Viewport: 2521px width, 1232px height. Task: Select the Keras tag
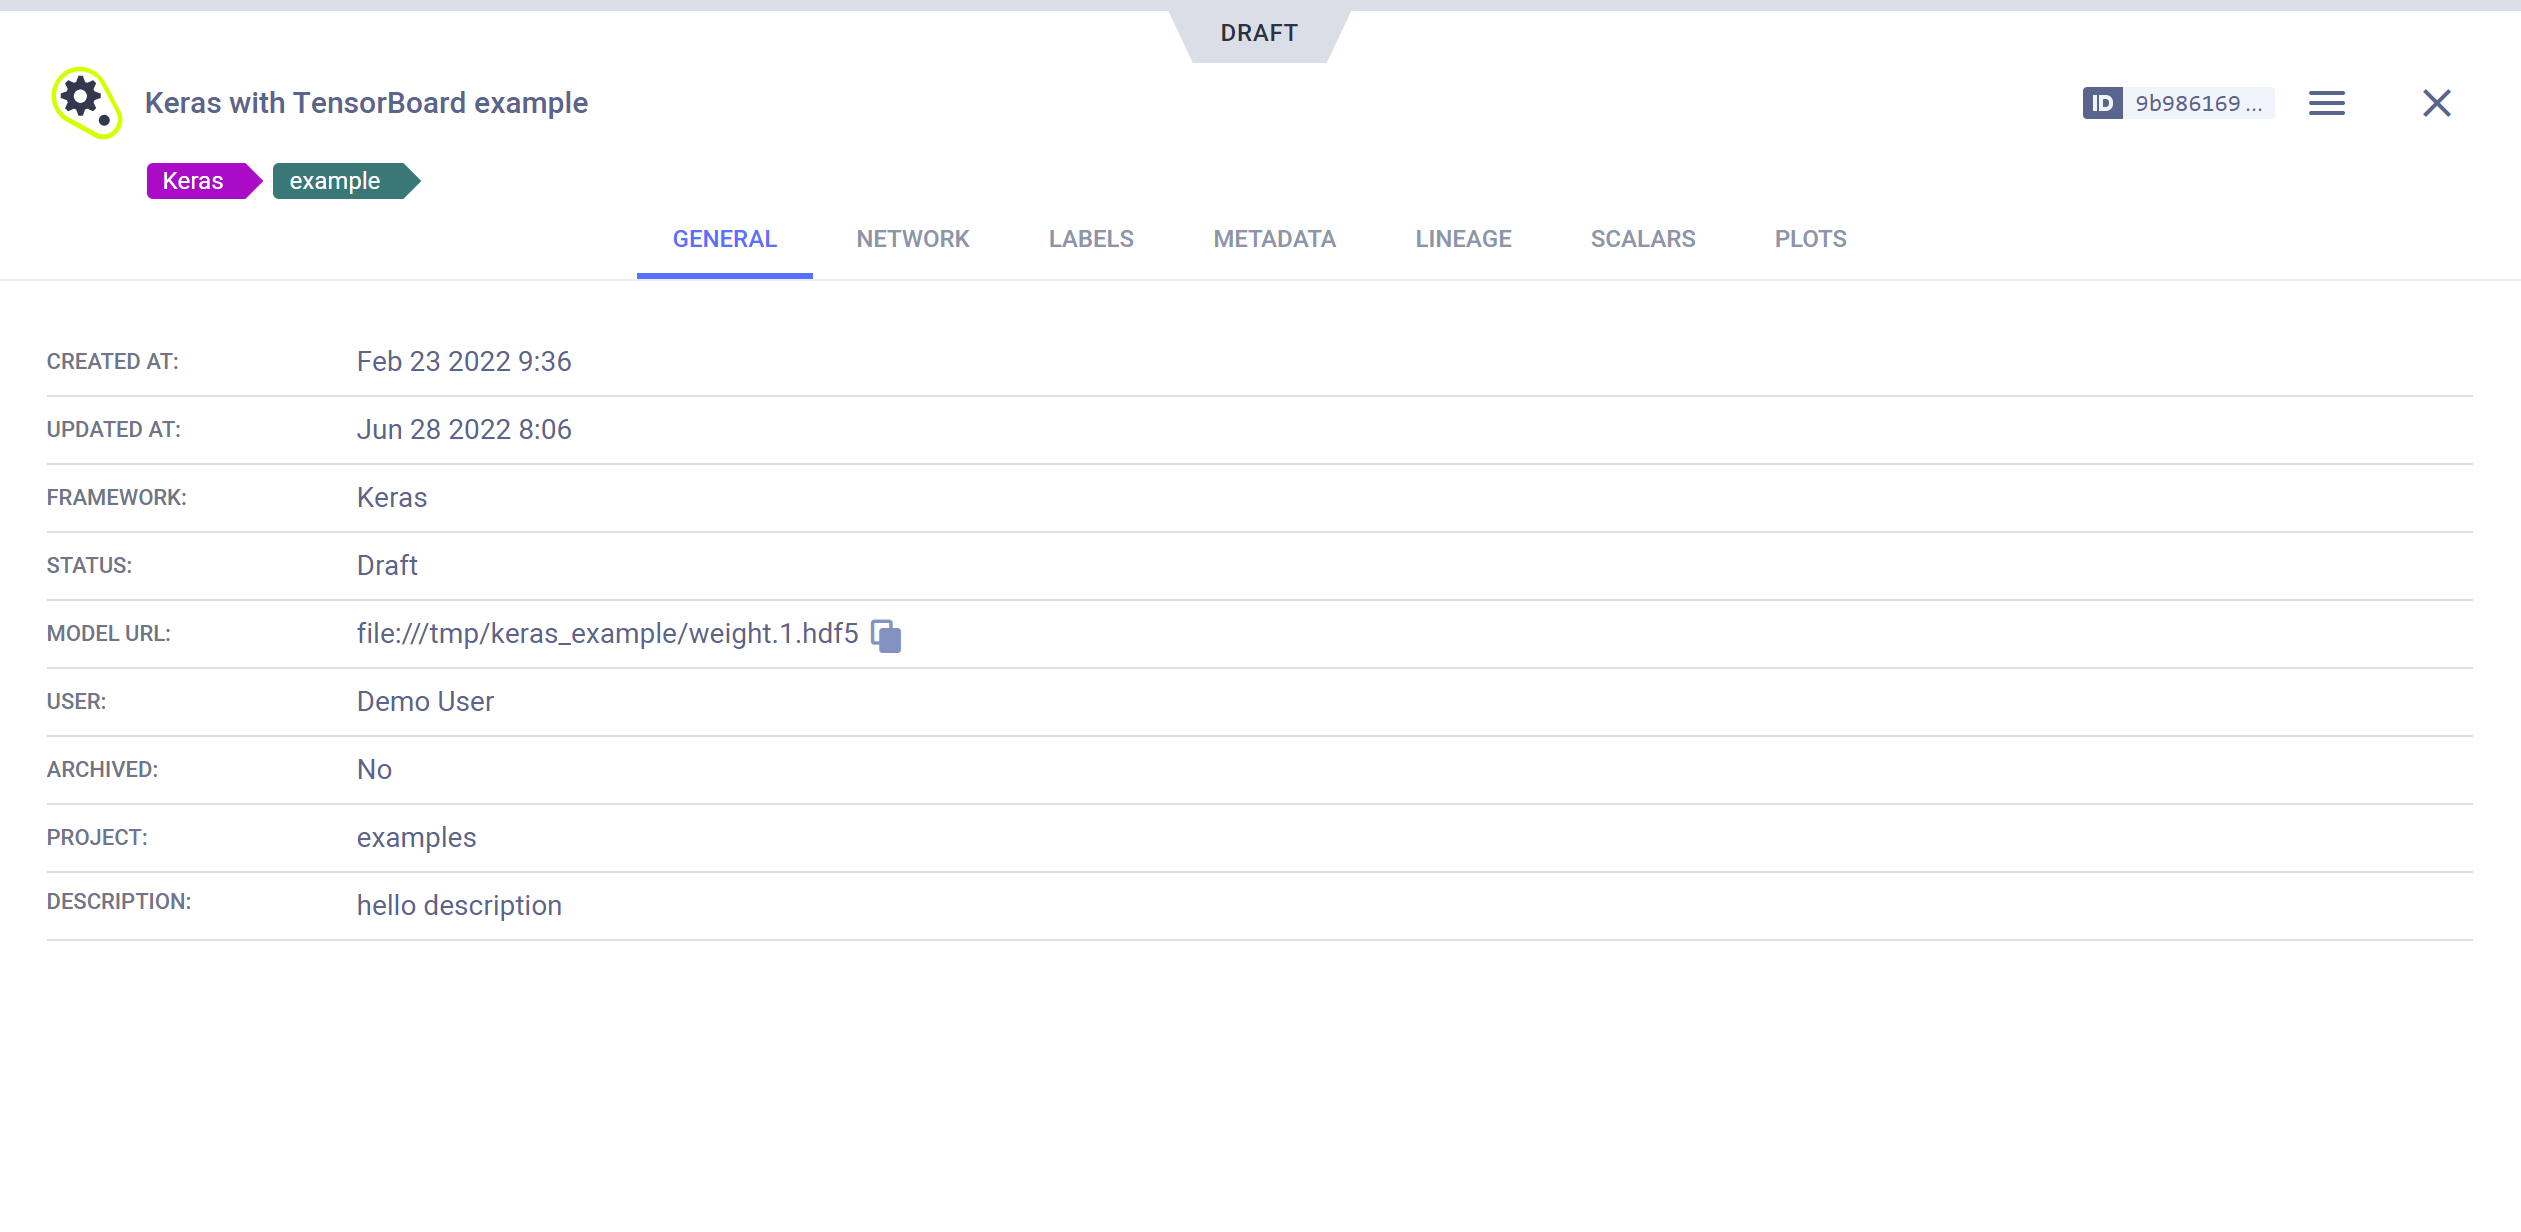[196, 181]
